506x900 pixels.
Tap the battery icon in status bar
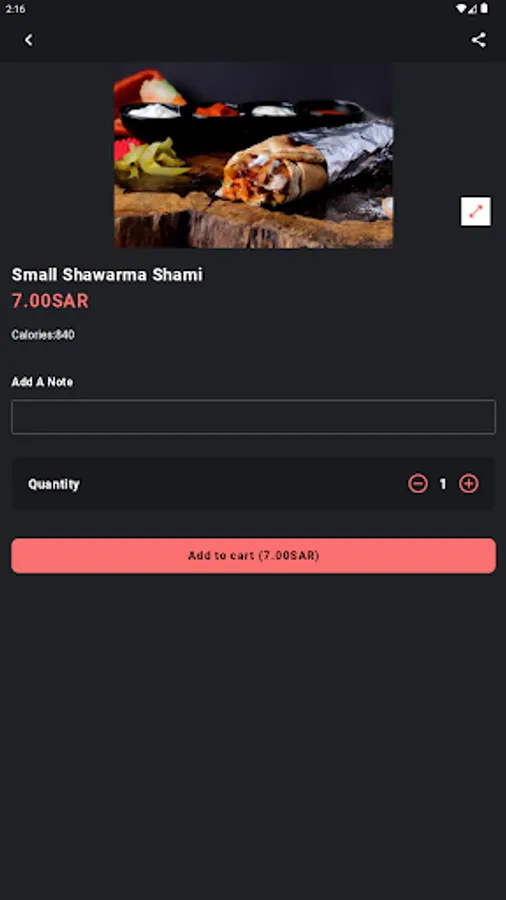pyautogui.click(x=485, y=9)
